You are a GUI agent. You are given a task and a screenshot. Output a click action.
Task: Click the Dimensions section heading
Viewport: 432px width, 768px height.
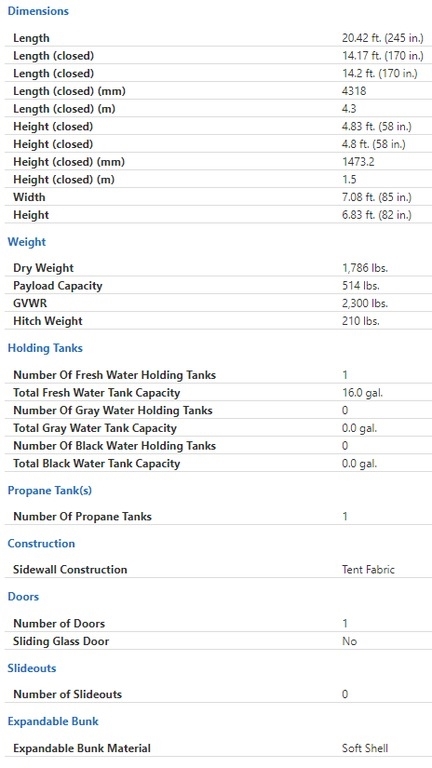(x=38, y=11)
